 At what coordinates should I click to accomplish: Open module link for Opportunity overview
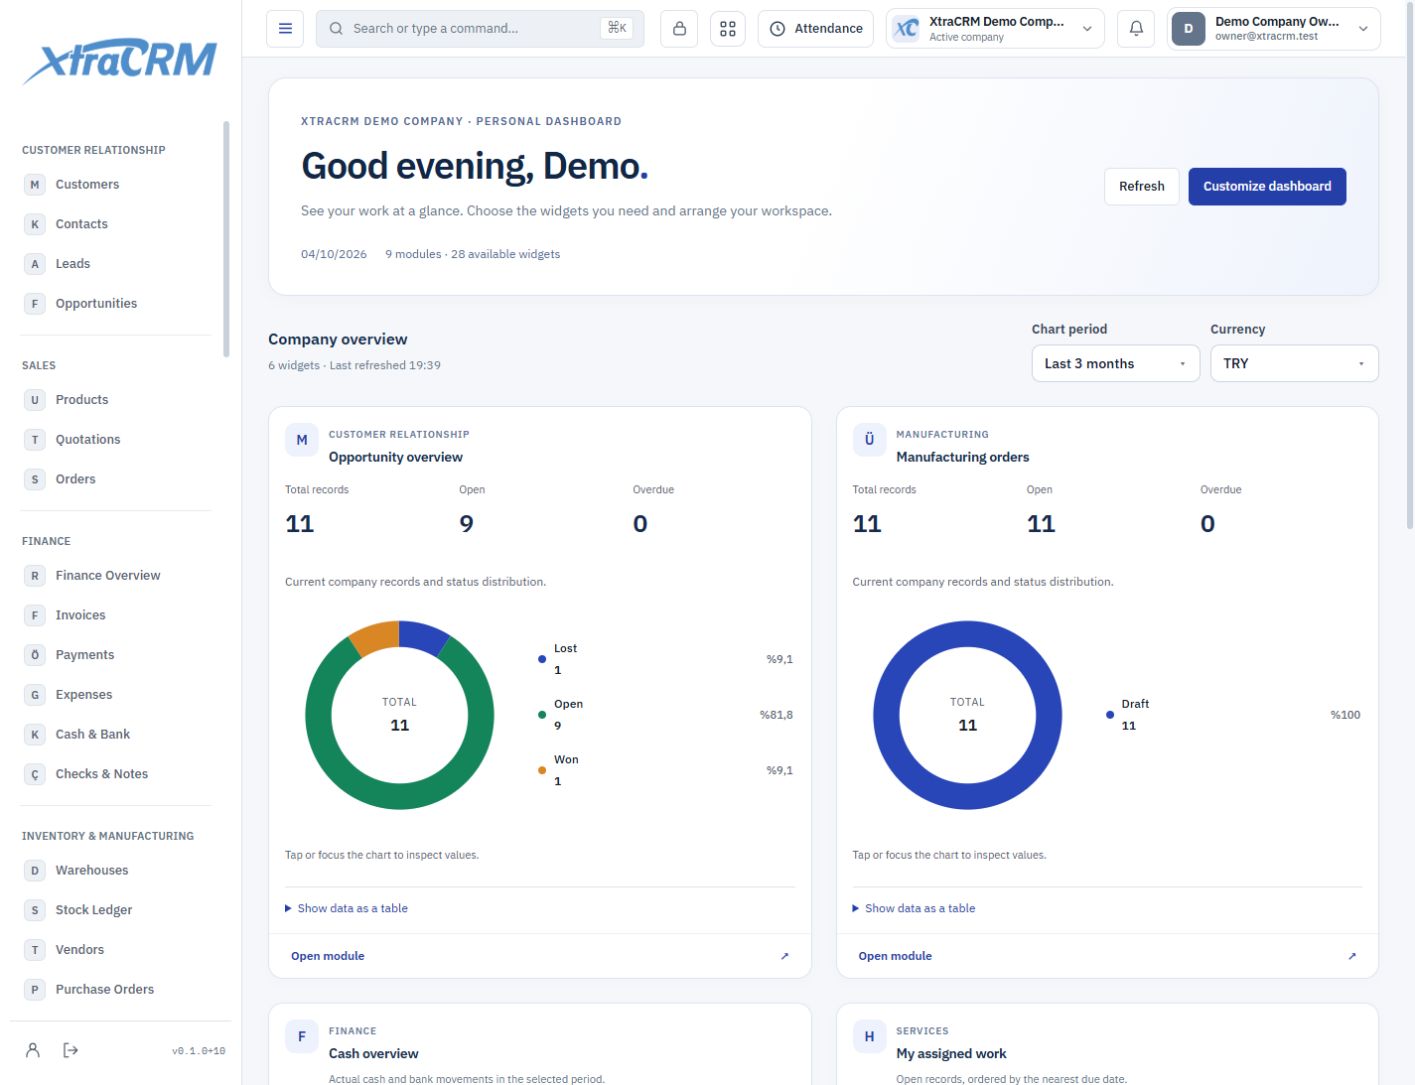[328, 956]
